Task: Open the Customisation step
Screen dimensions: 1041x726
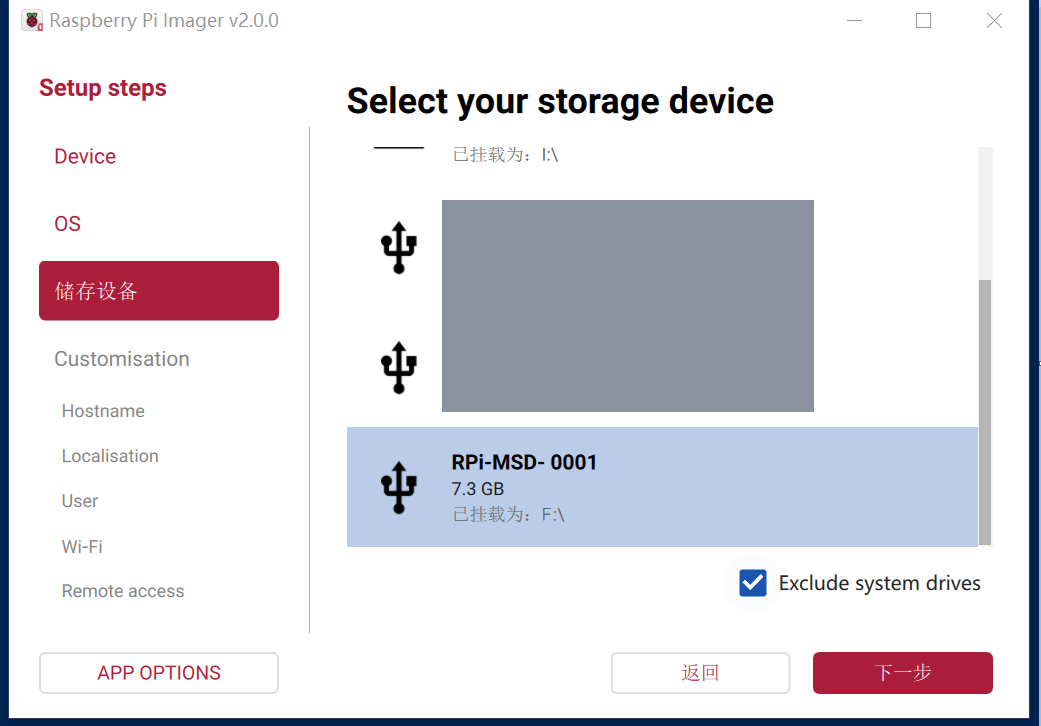Action: (122, 359)
